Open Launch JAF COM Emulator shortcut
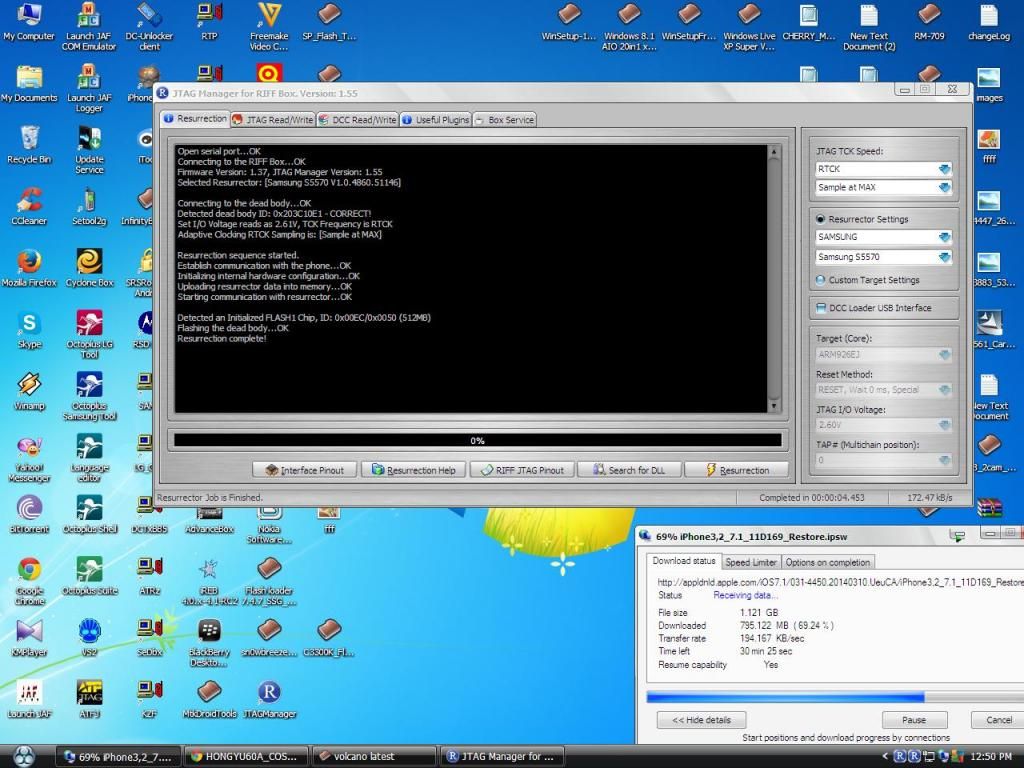Screen dimensions: 1024x768 tap(89, 26)
